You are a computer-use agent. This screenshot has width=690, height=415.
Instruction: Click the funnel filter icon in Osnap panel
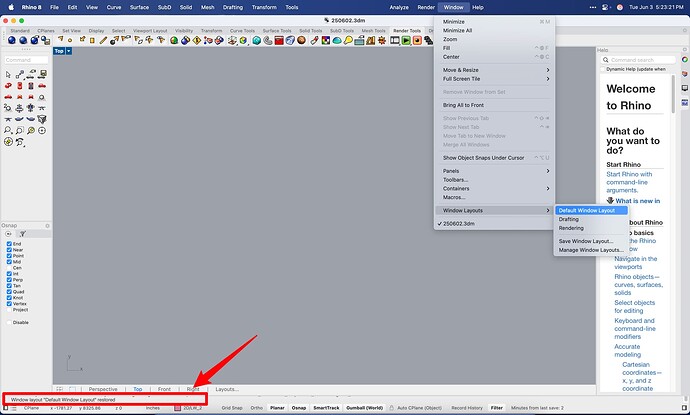tap(22, 234)
